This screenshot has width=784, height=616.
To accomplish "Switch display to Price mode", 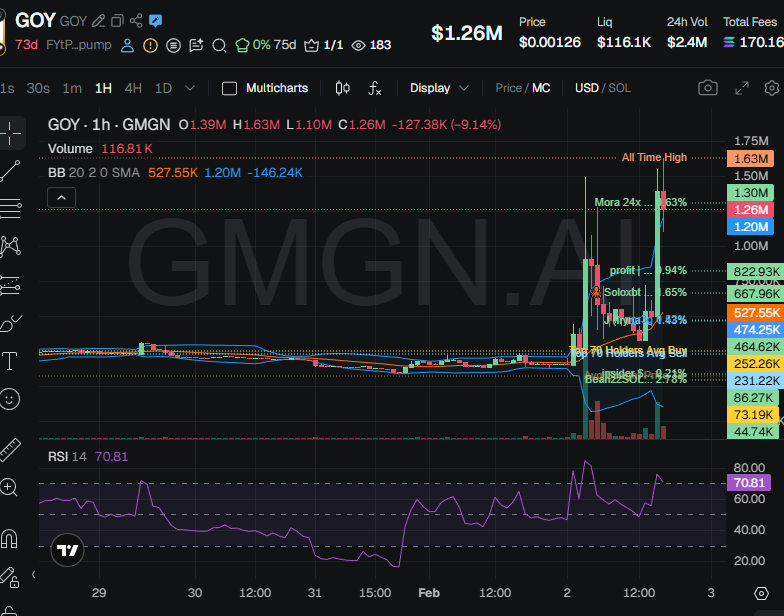I will [508, 88].
